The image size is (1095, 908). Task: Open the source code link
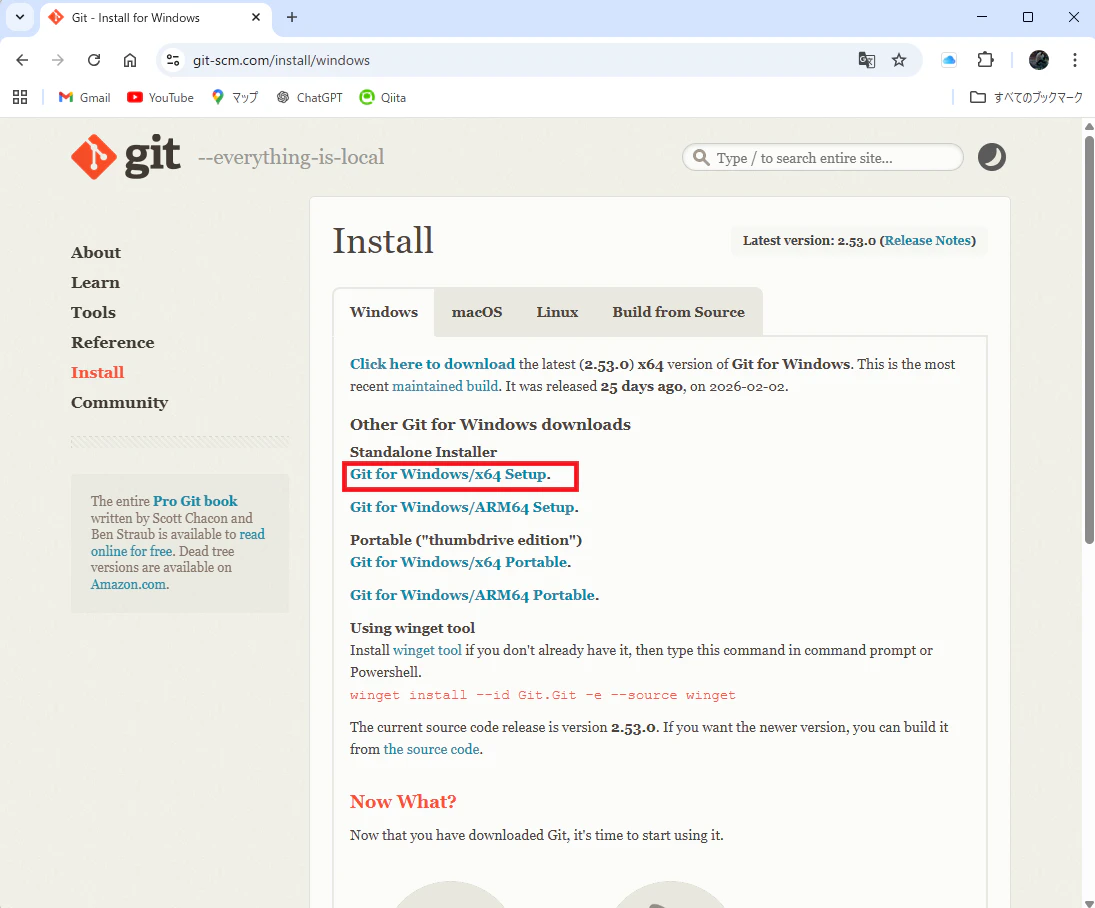(432, 749)
